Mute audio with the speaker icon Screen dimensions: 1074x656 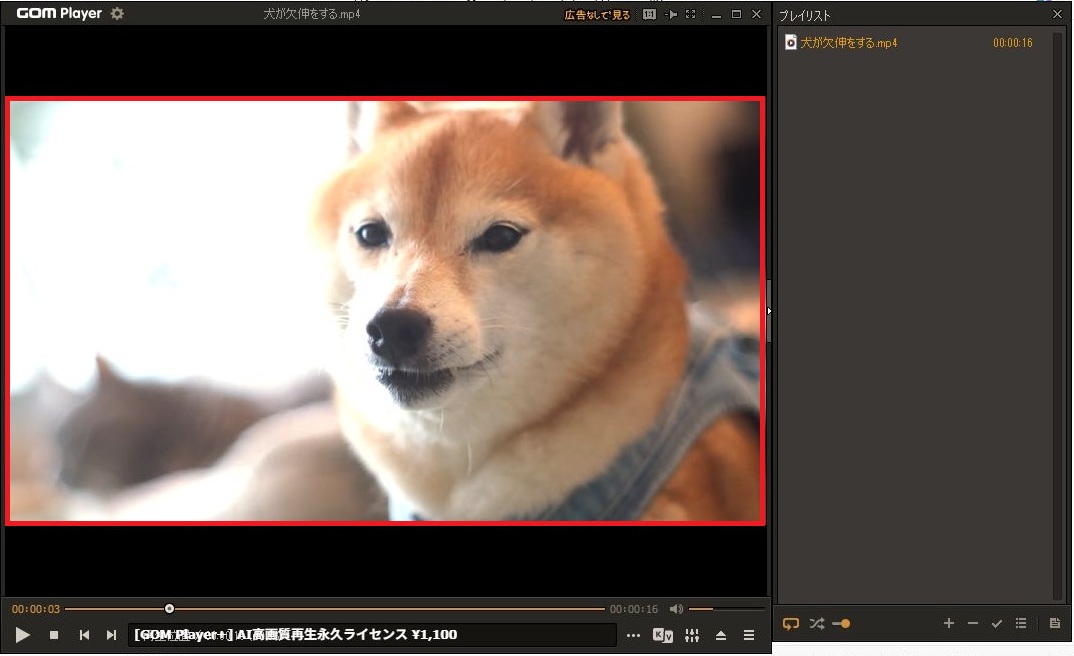[x=676, y=609]
